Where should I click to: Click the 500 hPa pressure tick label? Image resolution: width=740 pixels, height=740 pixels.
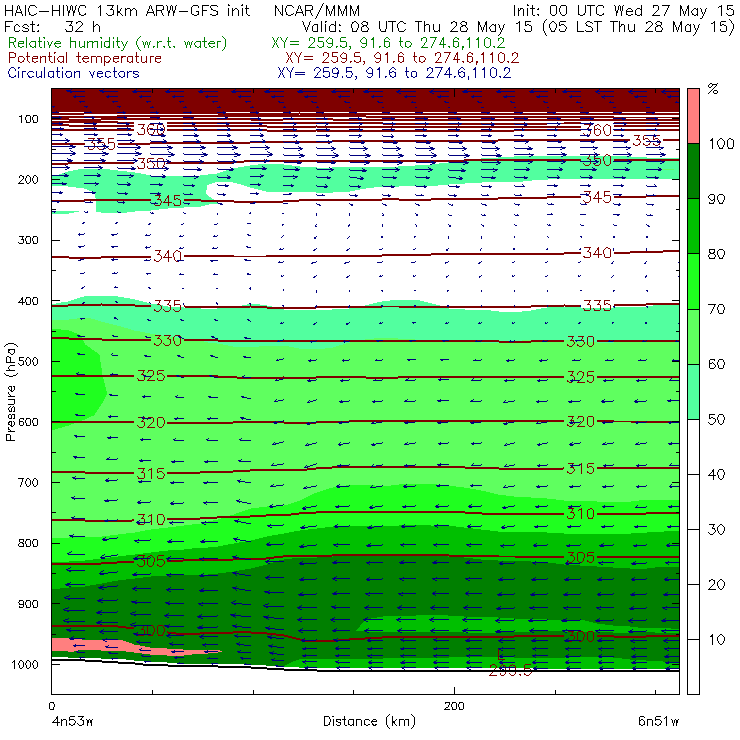(28, 361)
